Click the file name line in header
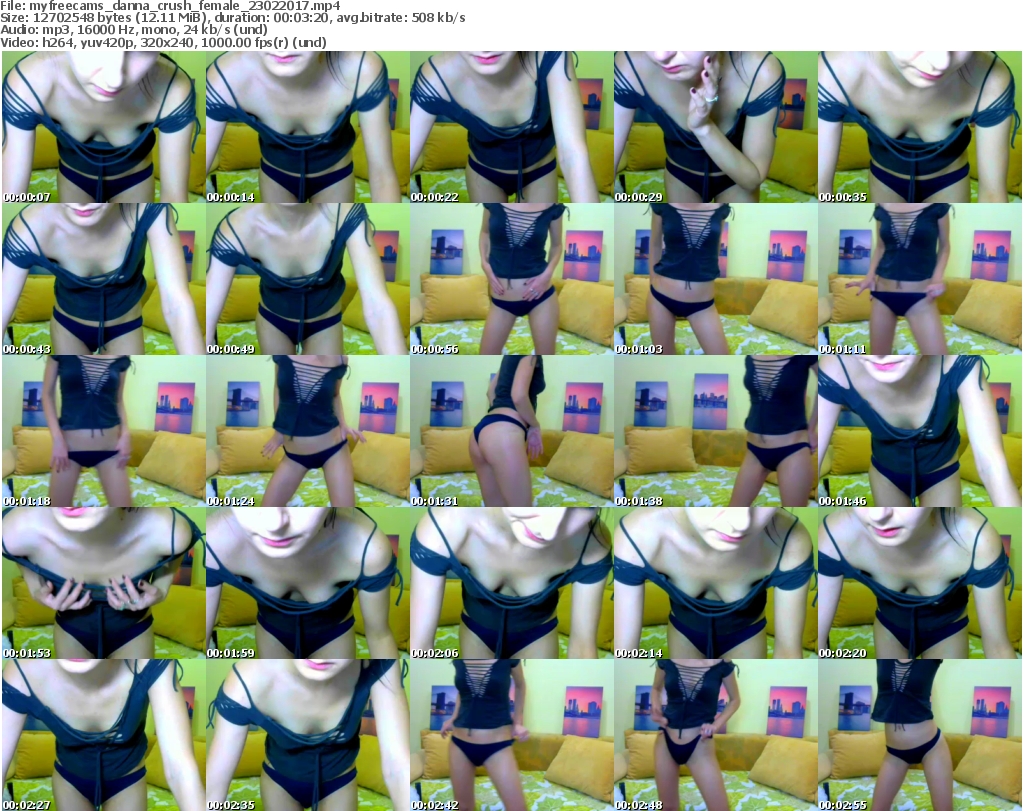The image size is (1024, 811). point(170,6)
